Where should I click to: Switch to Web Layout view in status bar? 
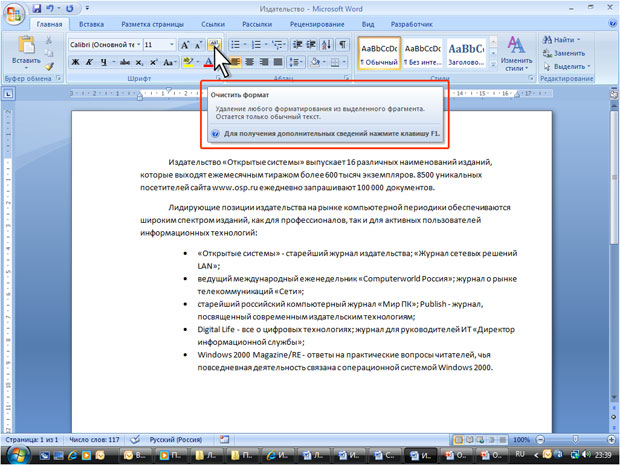[x=480, y=440]
